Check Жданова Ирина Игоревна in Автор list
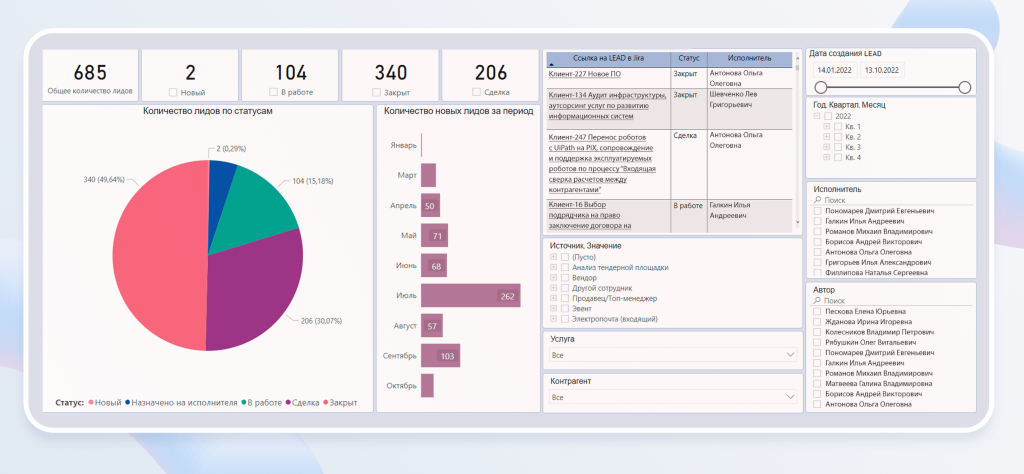The image size is (1024, 474). coord(817,322)
